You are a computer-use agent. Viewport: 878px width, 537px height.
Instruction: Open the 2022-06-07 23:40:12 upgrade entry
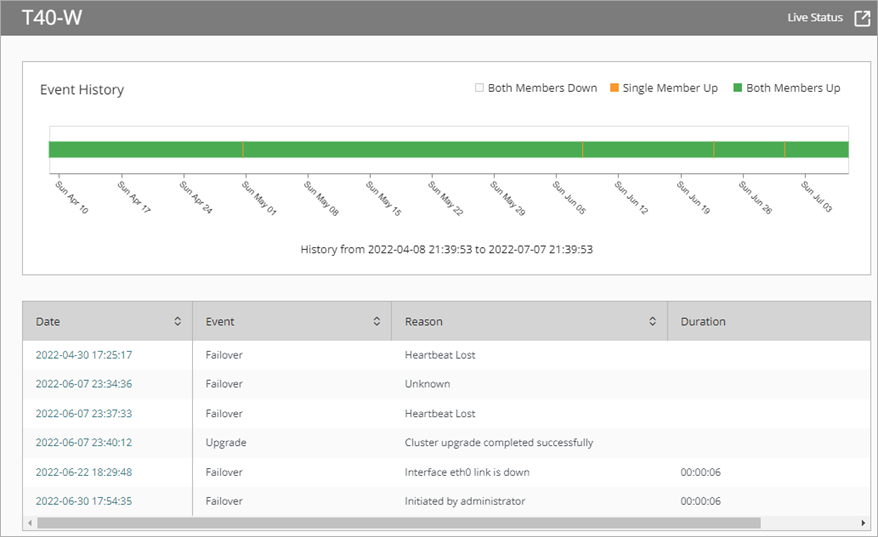84,442
